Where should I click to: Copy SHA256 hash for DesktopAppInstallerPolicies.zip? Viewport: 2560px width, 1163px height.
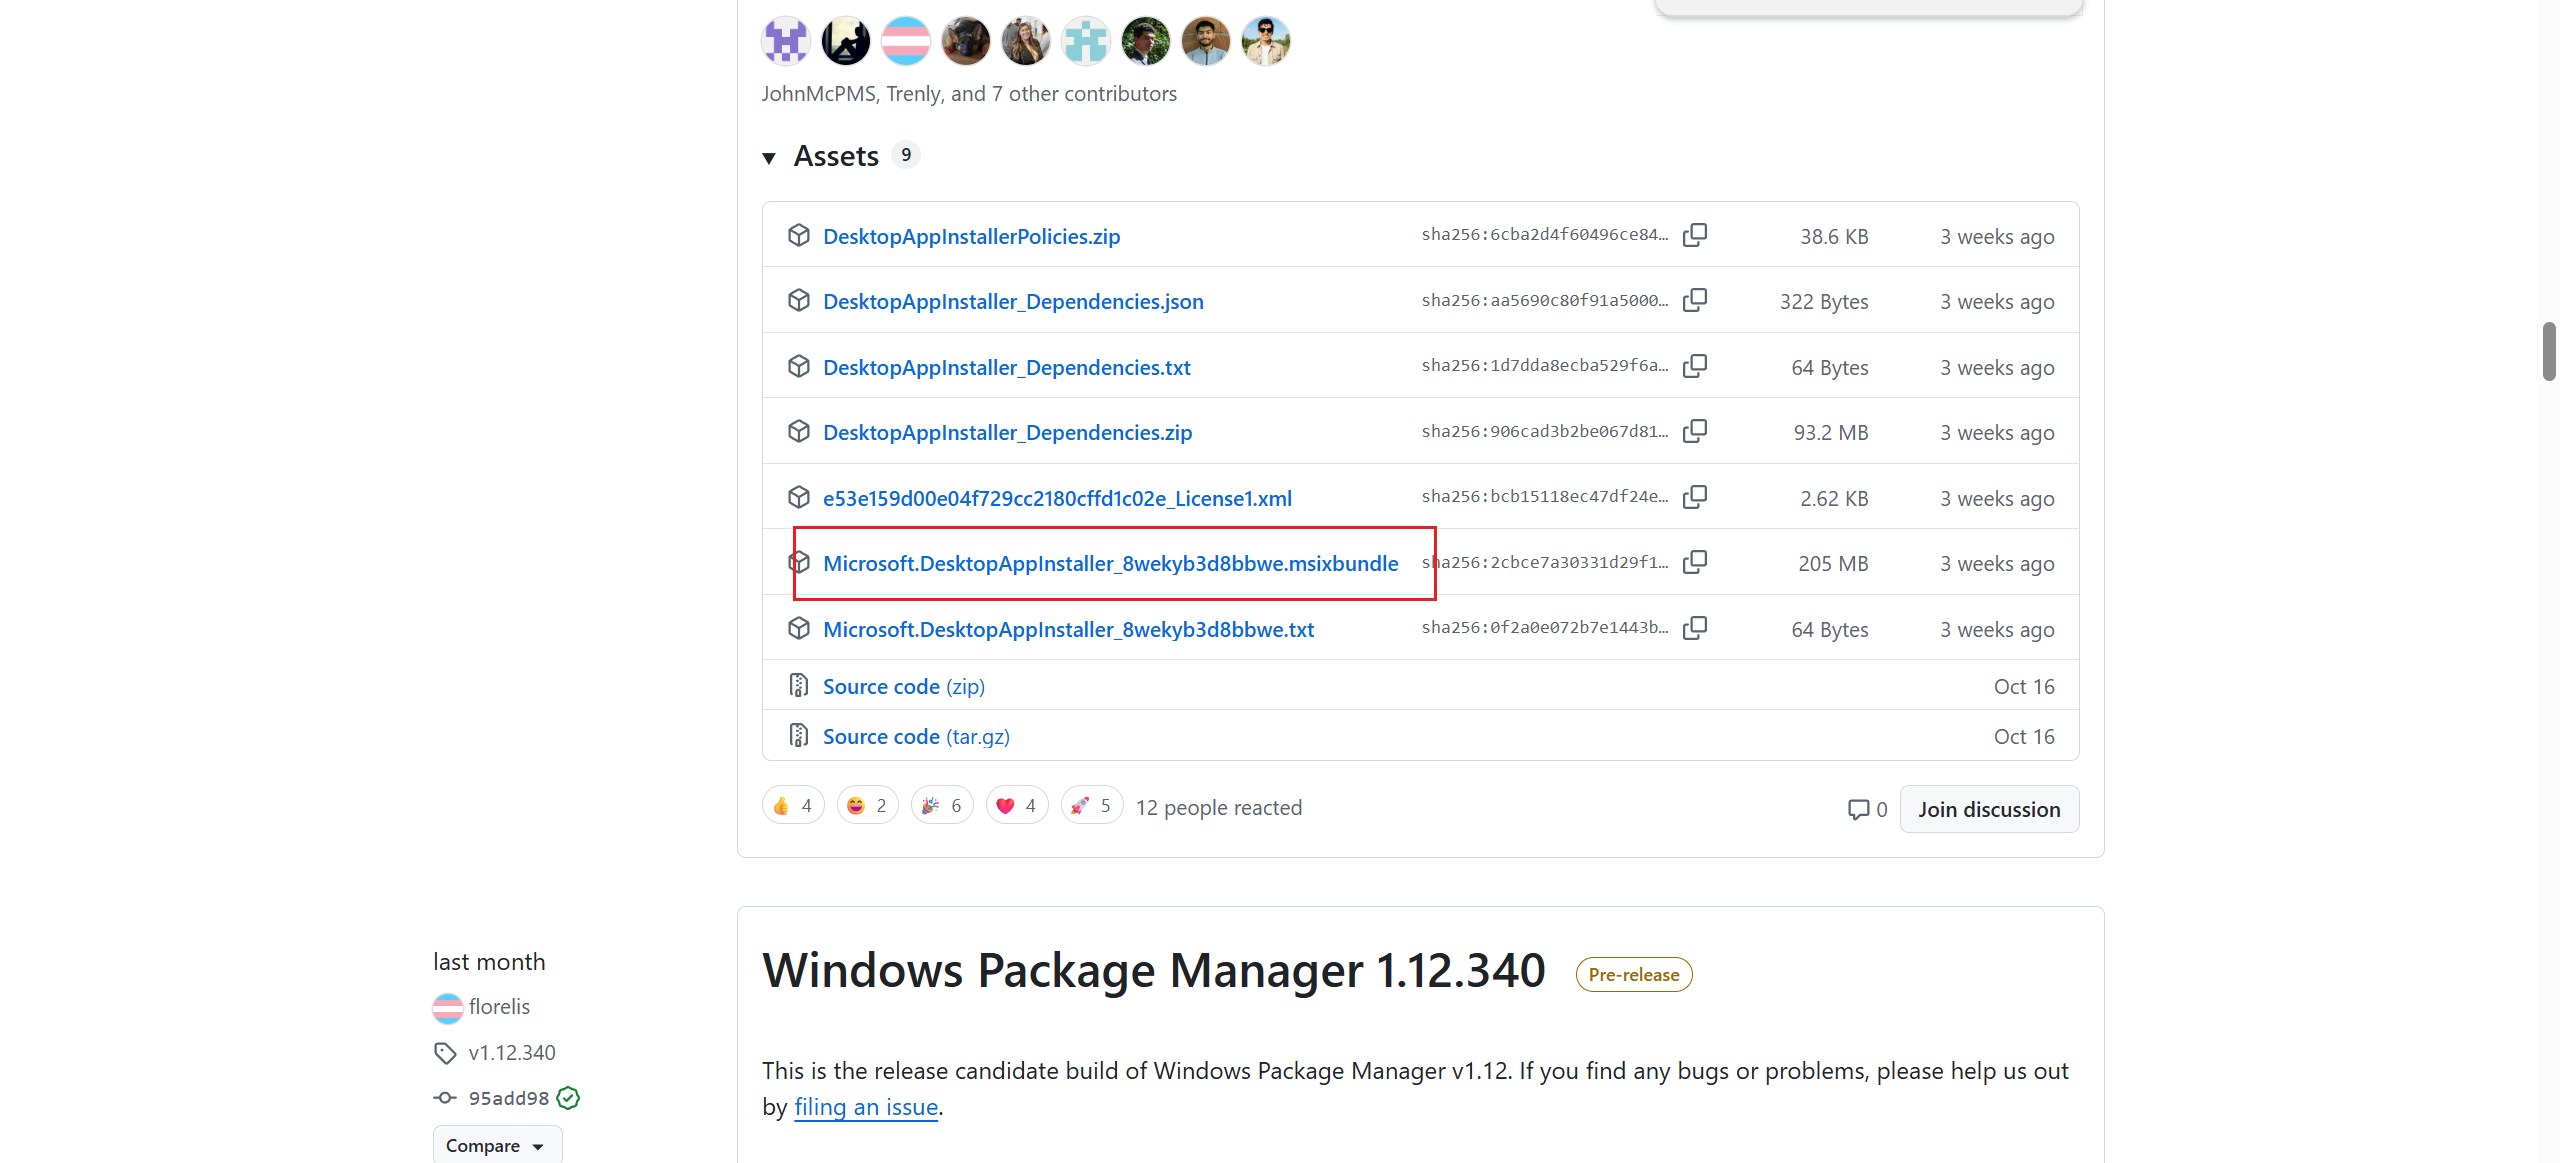pyautogui.click(x=1694, y=235)
